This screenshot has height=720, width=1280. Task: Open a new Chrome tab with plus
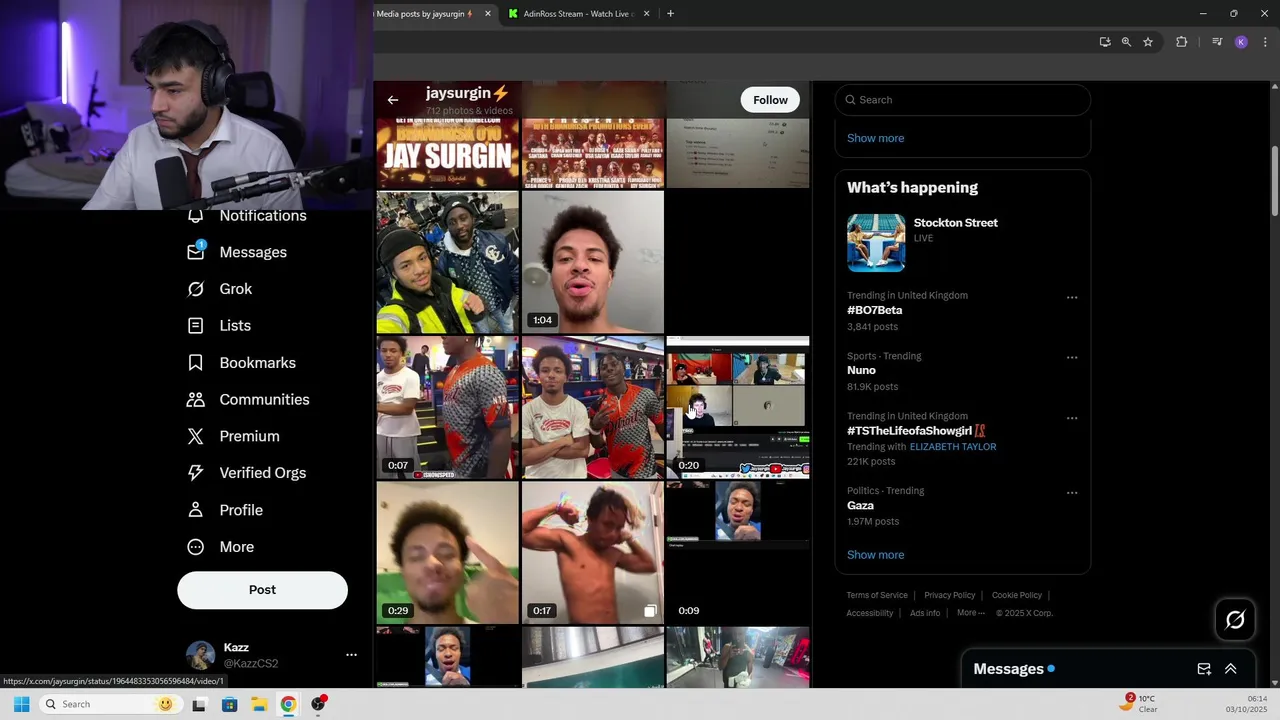click(x=670, y=14)
